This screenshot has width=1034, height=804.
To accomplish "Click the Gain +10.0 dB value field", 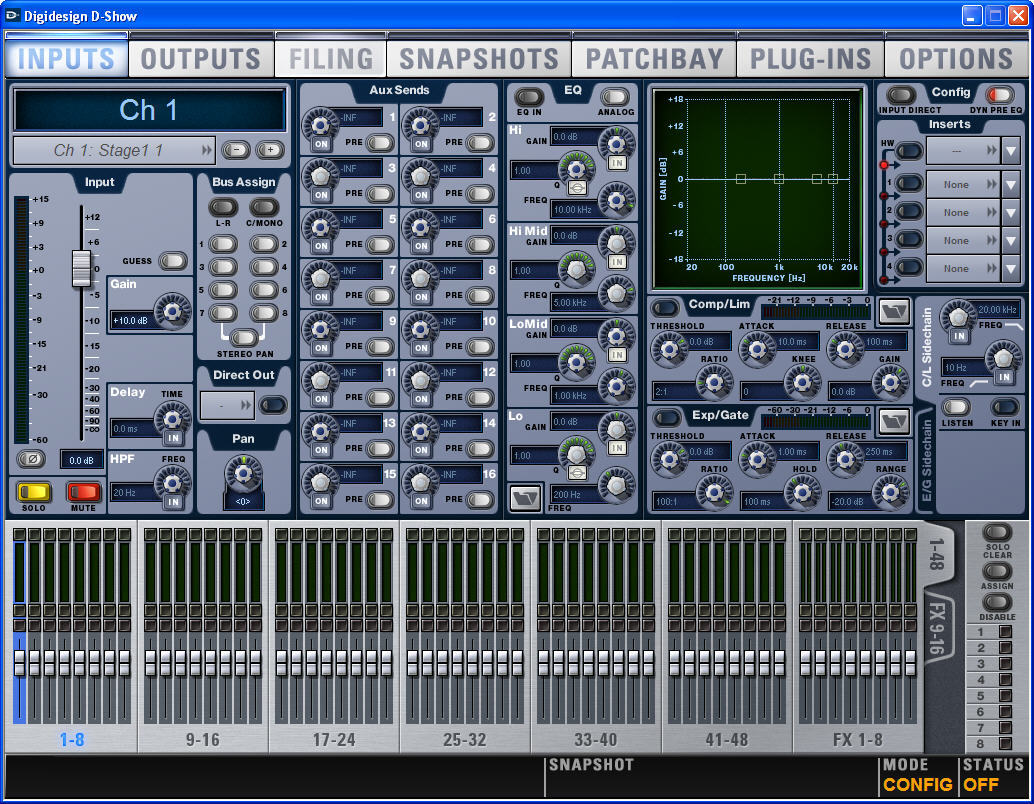I will coord(132,321).
